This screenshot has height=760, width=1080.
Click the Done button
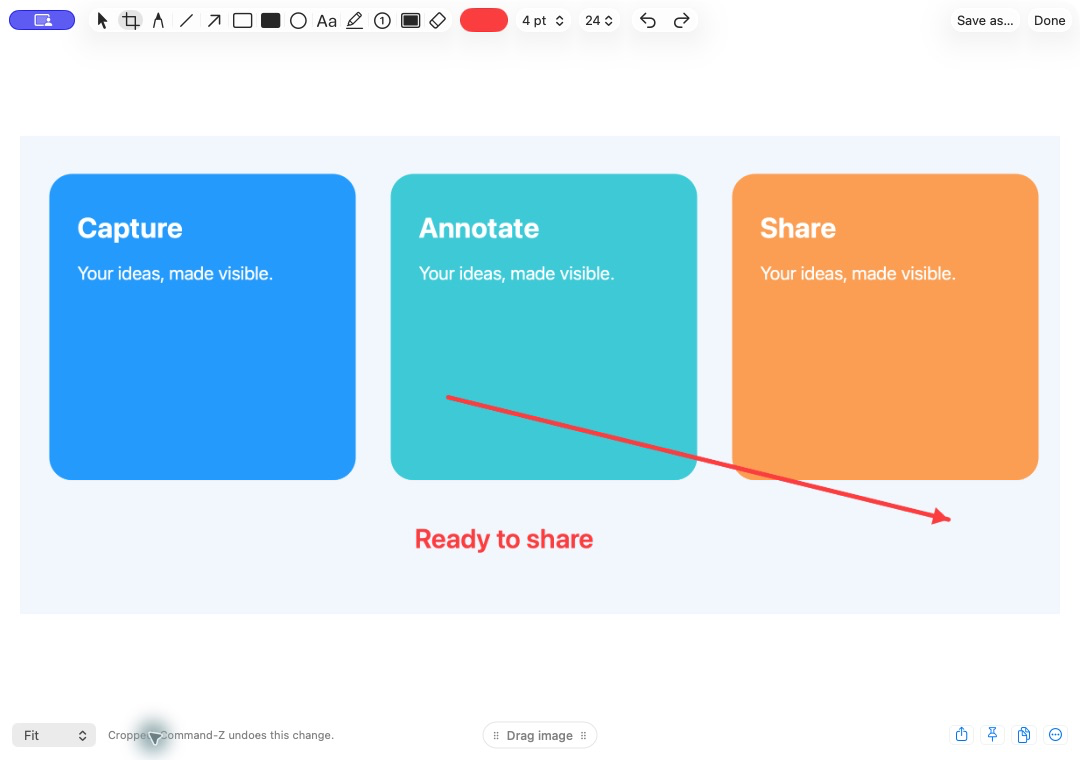tap(1049, 21)
